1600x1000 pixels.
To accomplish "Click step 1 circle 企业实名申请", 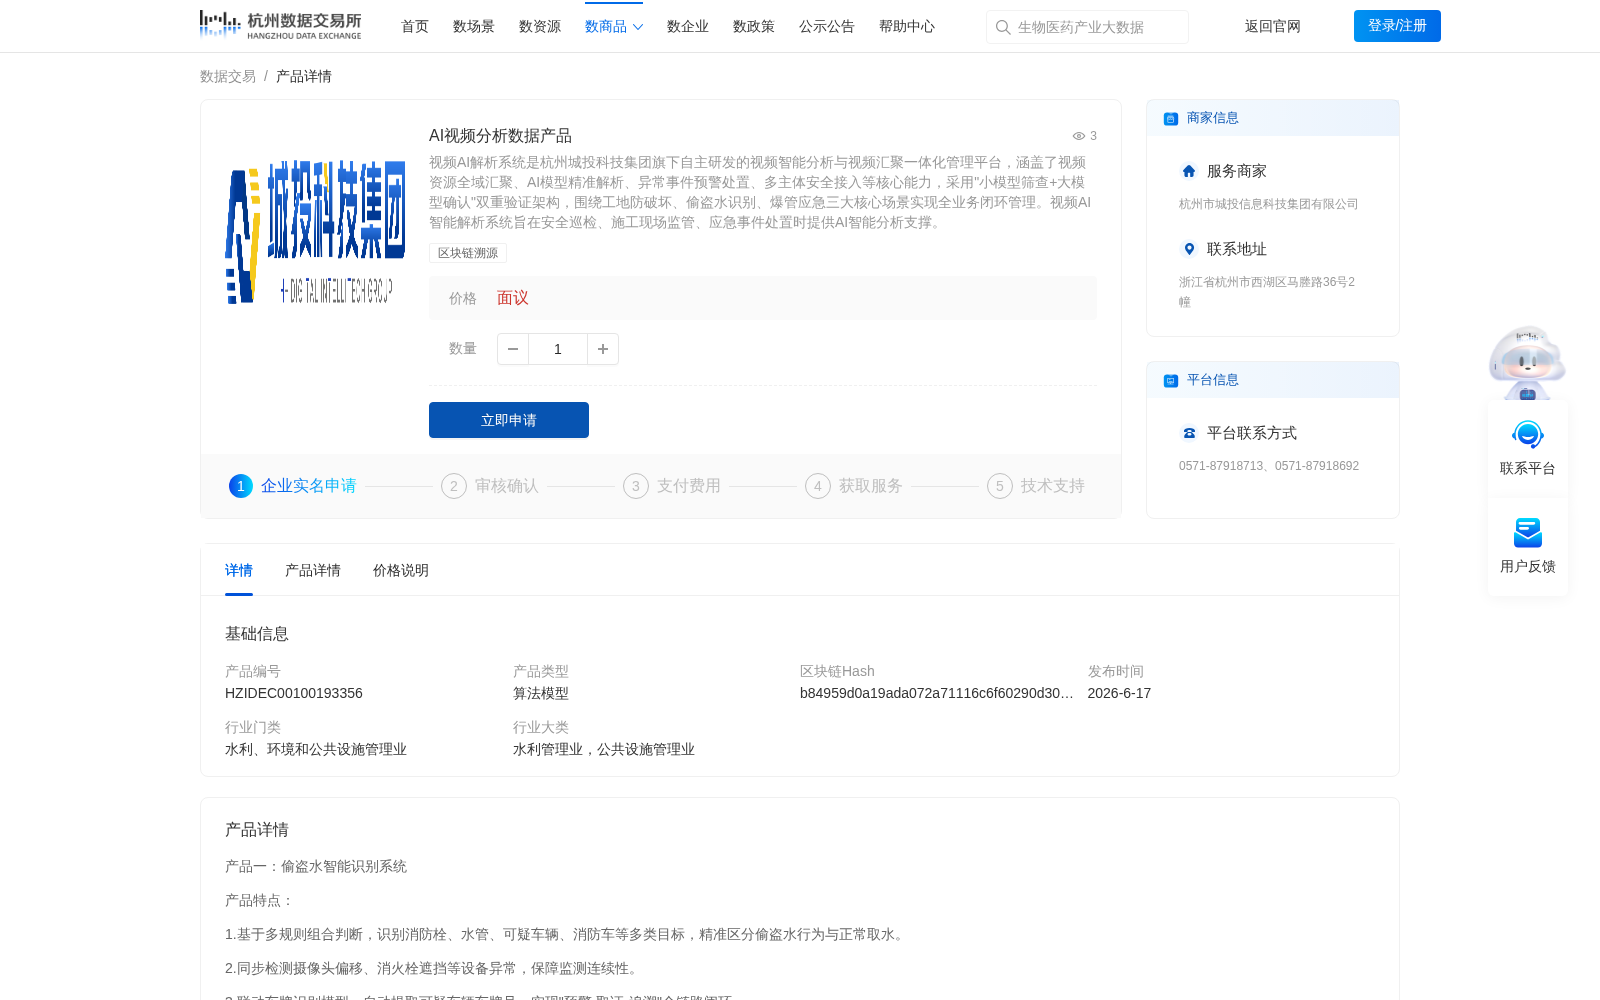I will [241, 486].
